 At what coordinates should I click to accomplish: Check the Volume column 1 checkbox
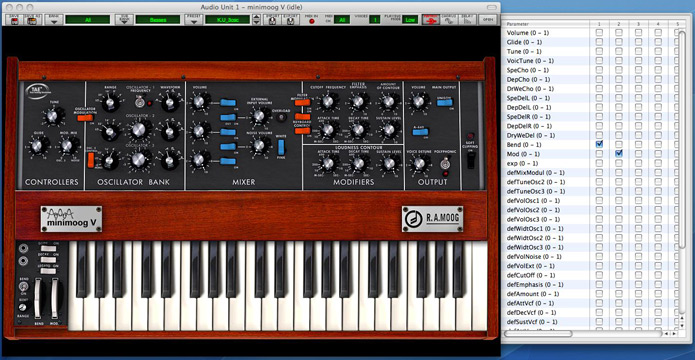[599, 32]
